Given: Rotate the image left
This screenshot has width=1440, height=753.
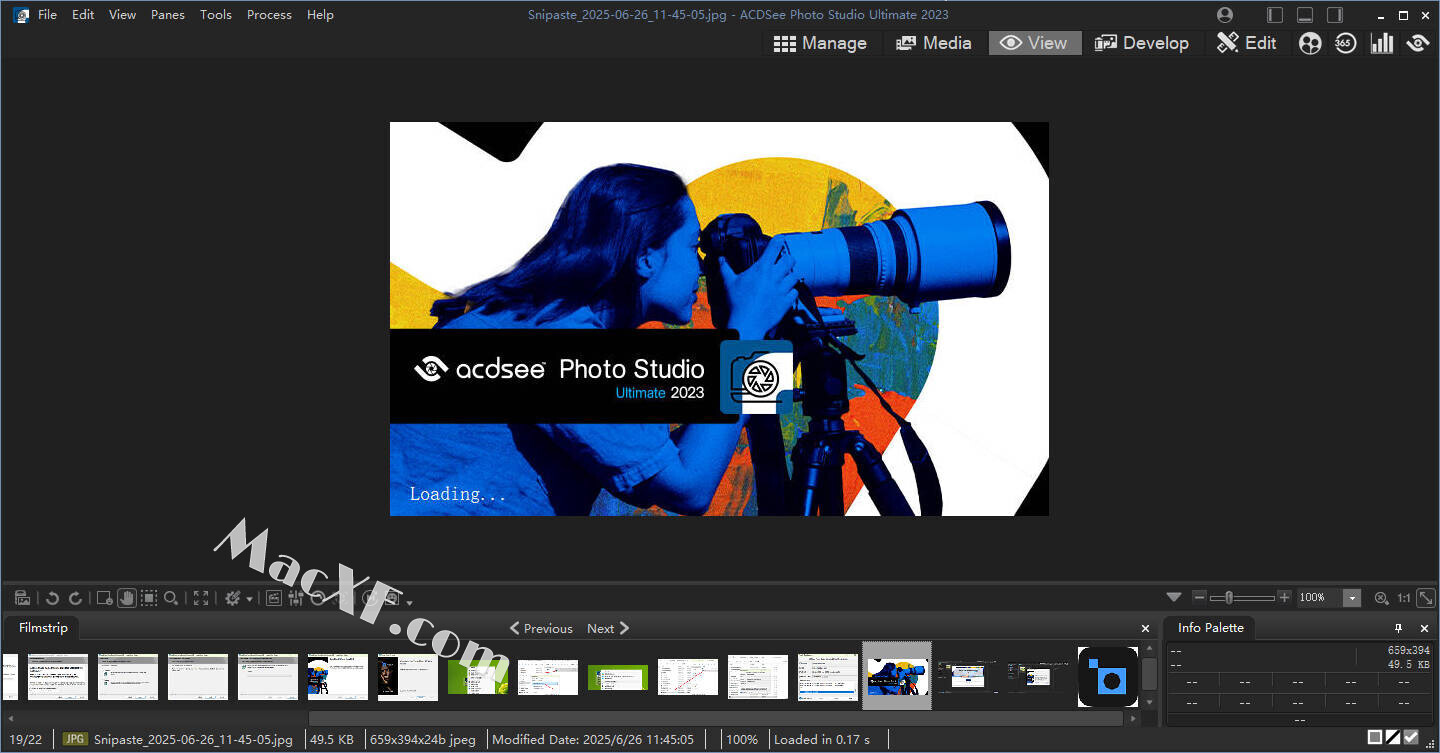Looking at the screenshot, I should click(x=53, y=598).
